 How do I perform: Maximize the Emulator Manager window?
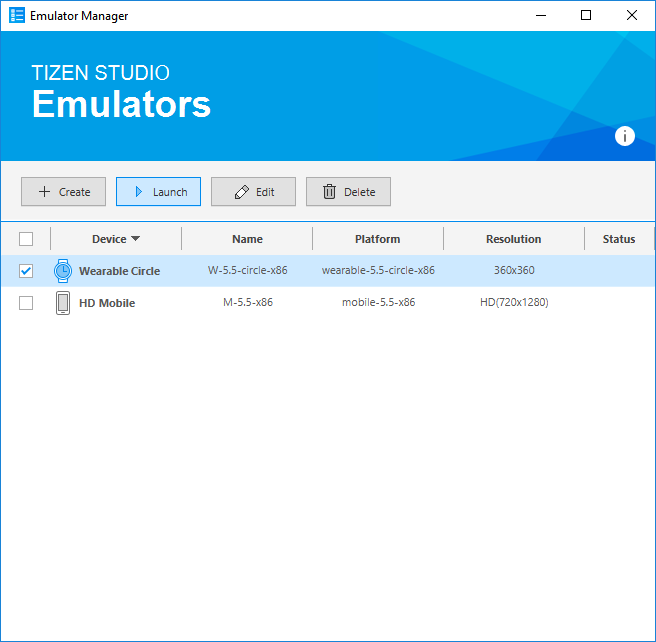pos(586,15)
